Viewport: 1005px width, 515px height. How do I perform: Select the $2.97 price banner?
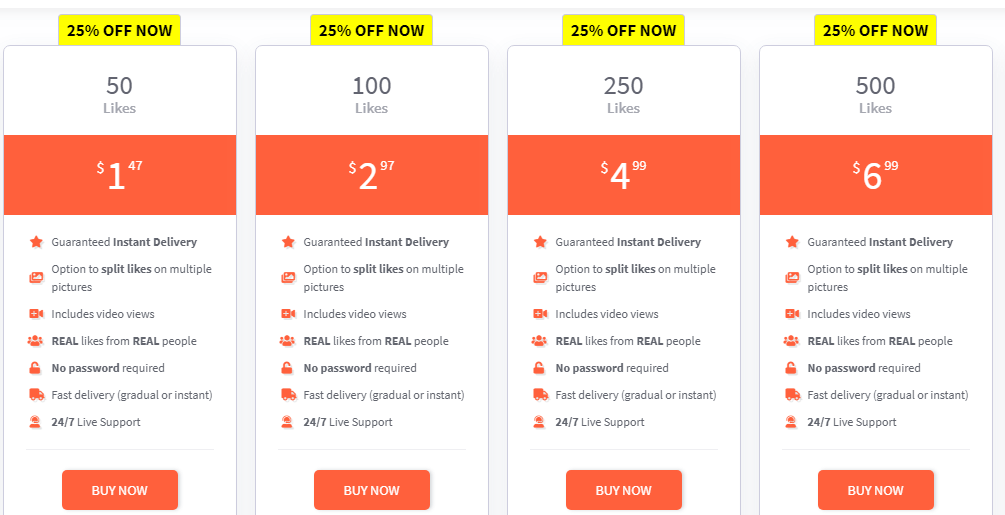[x=372, y=175]
